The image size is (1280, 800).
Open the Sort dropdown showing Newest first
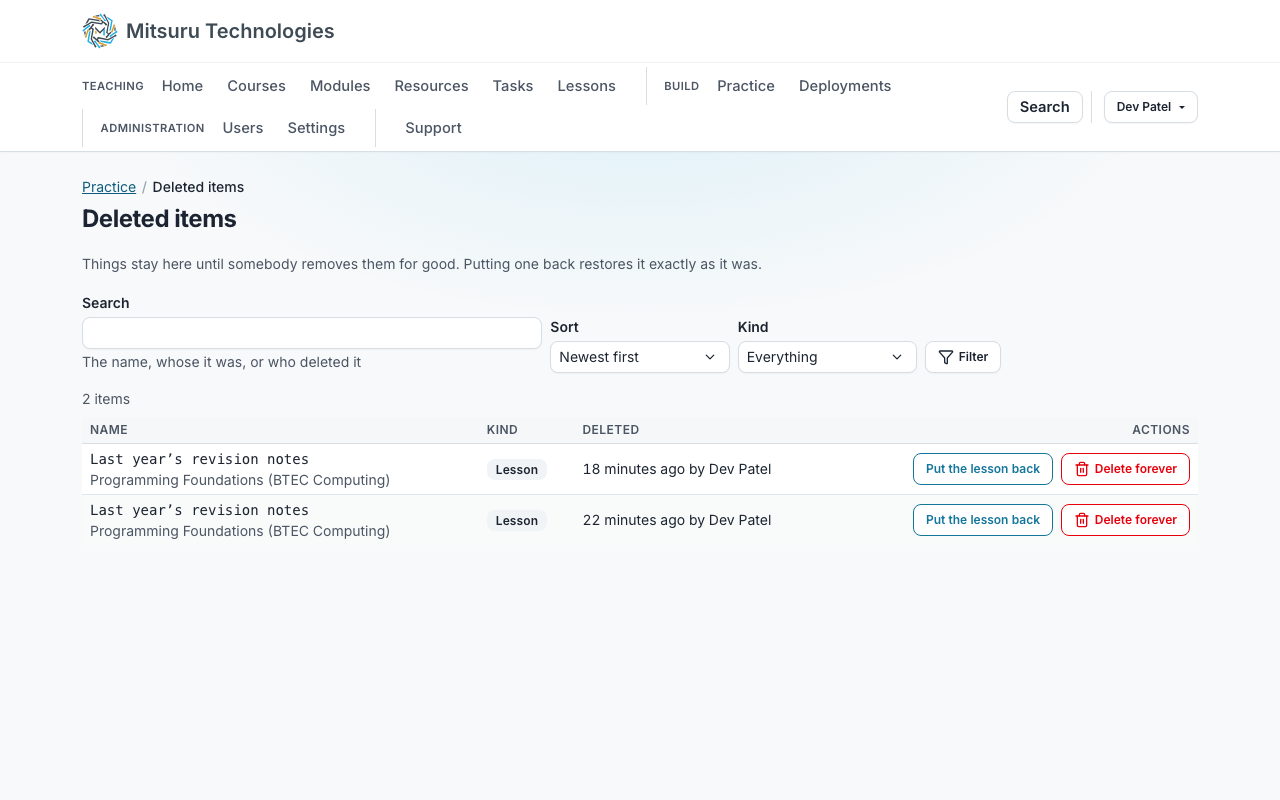(640, 357)
